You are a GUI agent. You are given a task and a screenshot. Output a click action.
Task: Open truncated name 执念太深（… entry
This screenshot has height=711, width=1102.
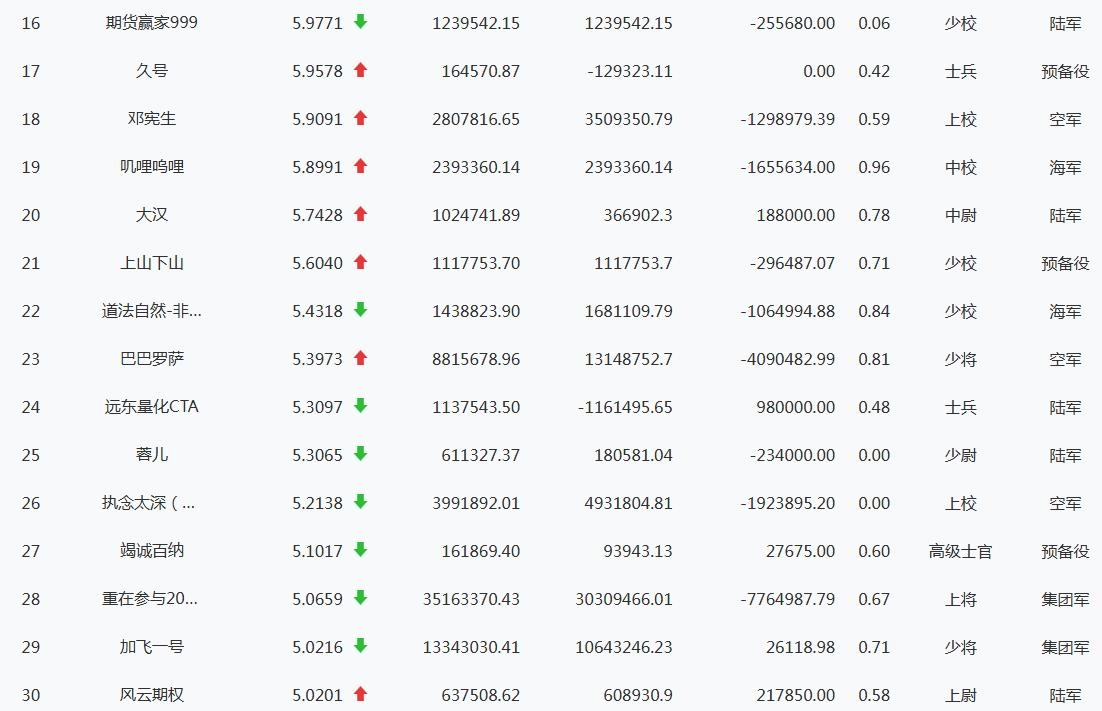click(149, 503)
